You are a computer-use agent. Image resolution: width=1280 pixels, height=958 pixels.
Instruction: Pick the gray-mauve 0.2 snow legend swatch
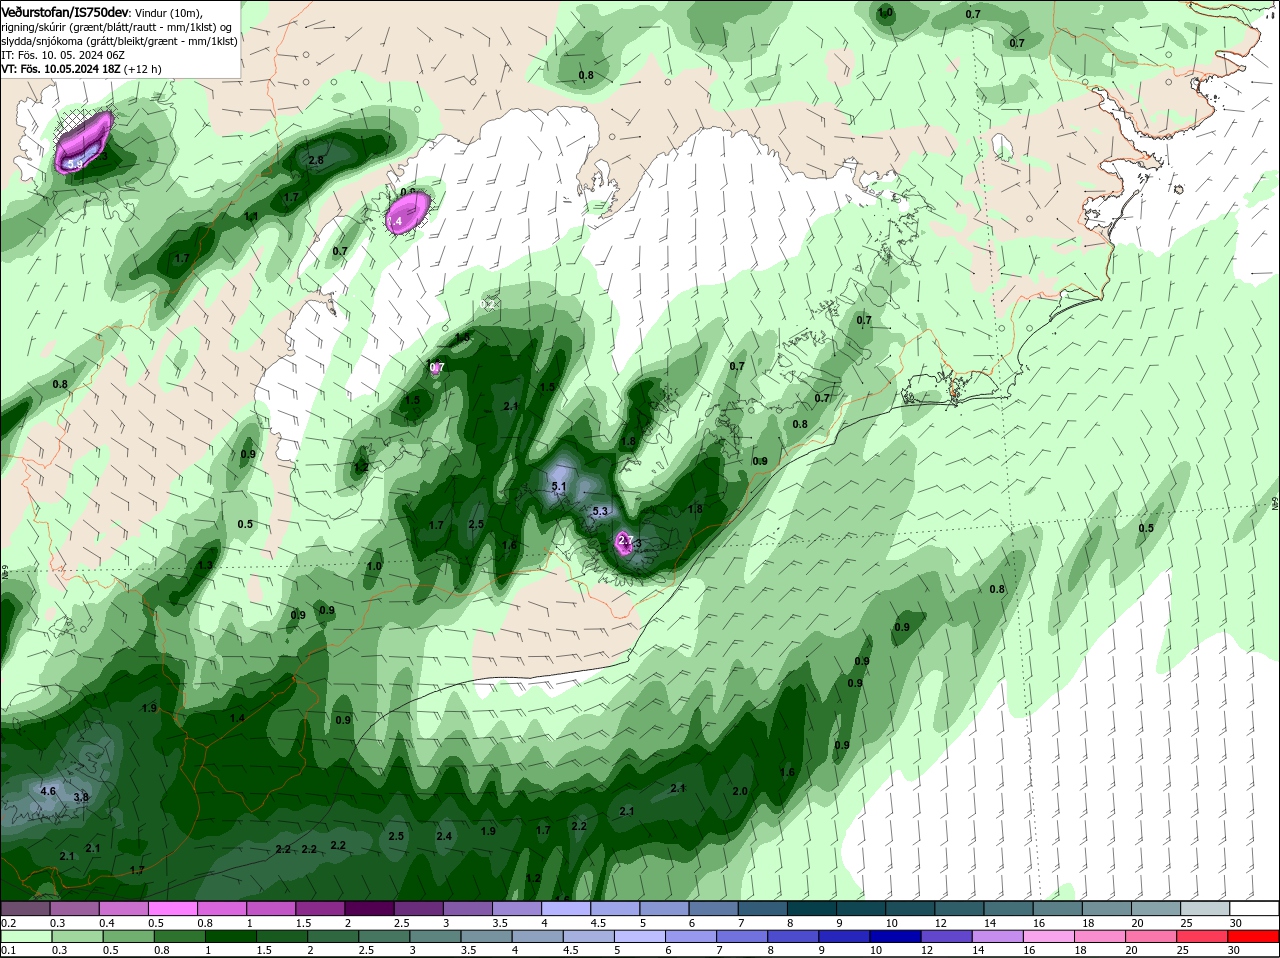[25, 908]
